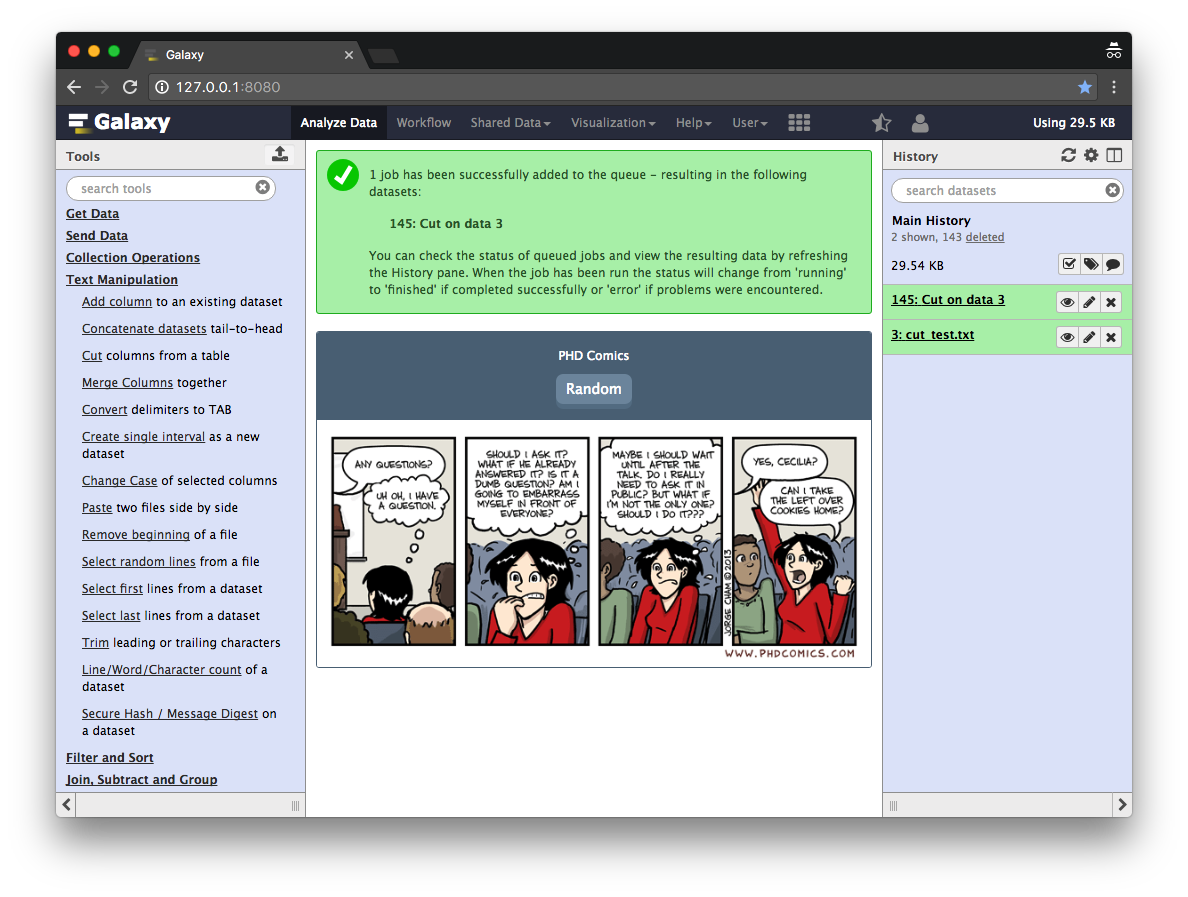
Task: Click the search tools input field
Action: pos(163,188)
